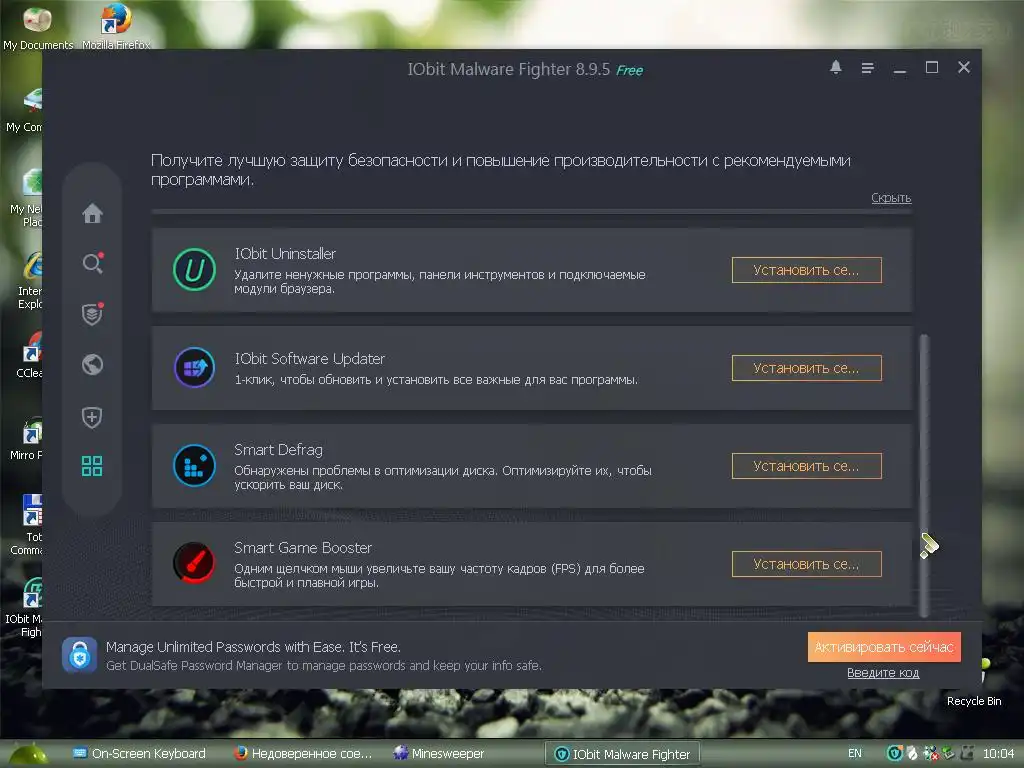Click the IObit Uninstaller green U icon
The width and height of the screenshot is (1024, 768).
click(x=194, y=269)
